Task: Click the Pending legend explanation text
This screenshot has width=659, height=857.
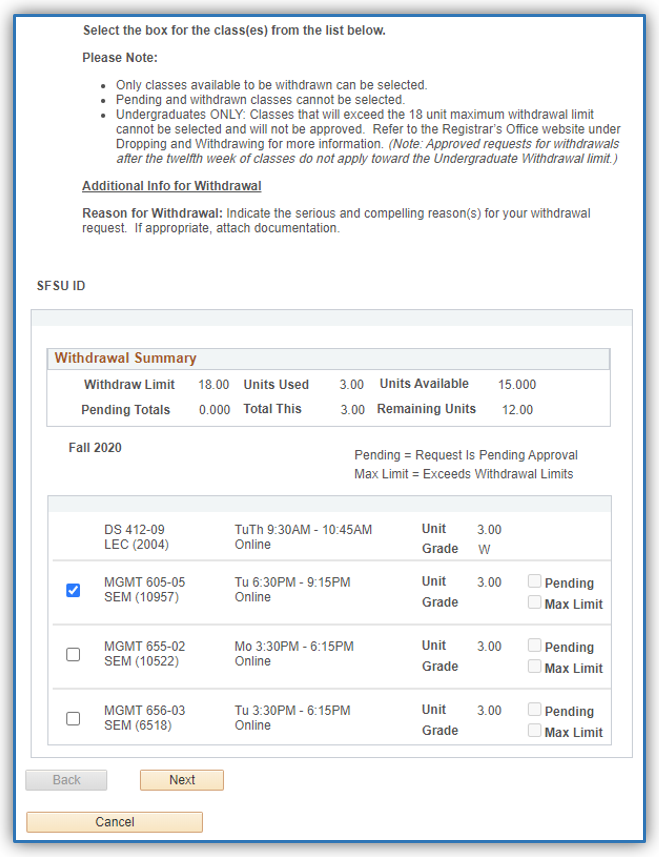Action: pos(466,455)
